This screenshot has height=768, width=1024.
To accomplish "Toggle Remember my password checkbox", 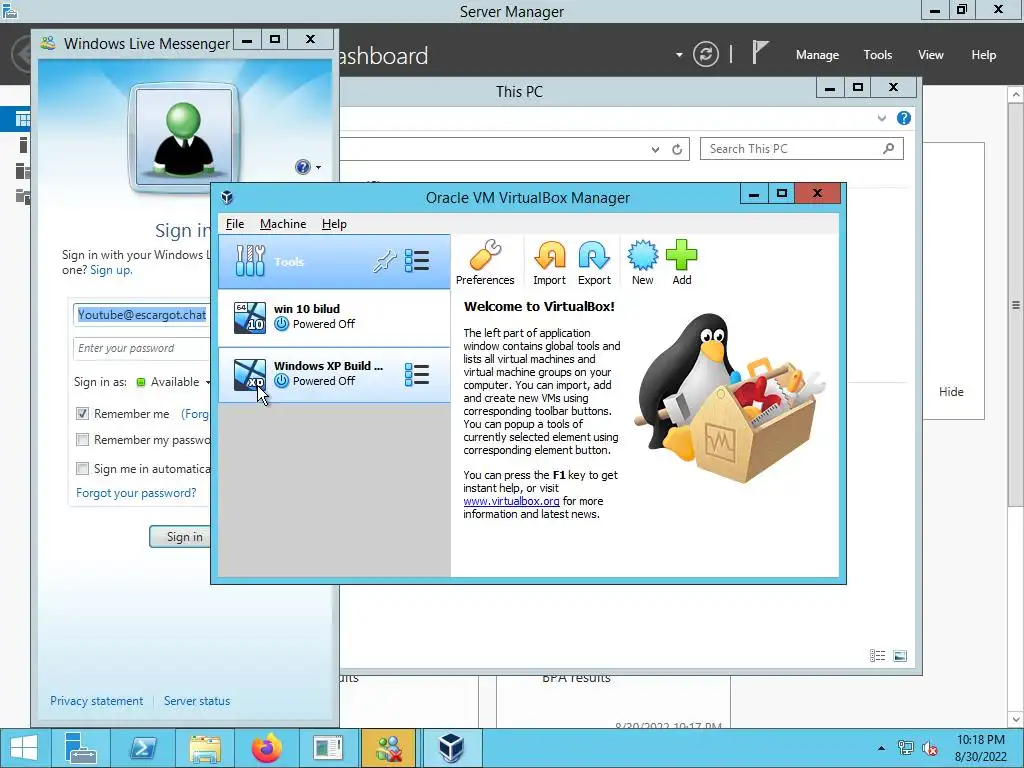I will (x=82, y=440).
